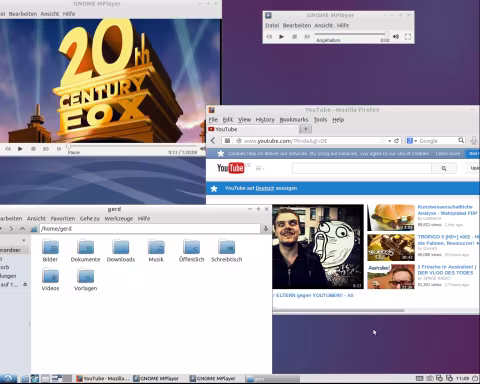Open the File menu in Firefox

(213, 120)
